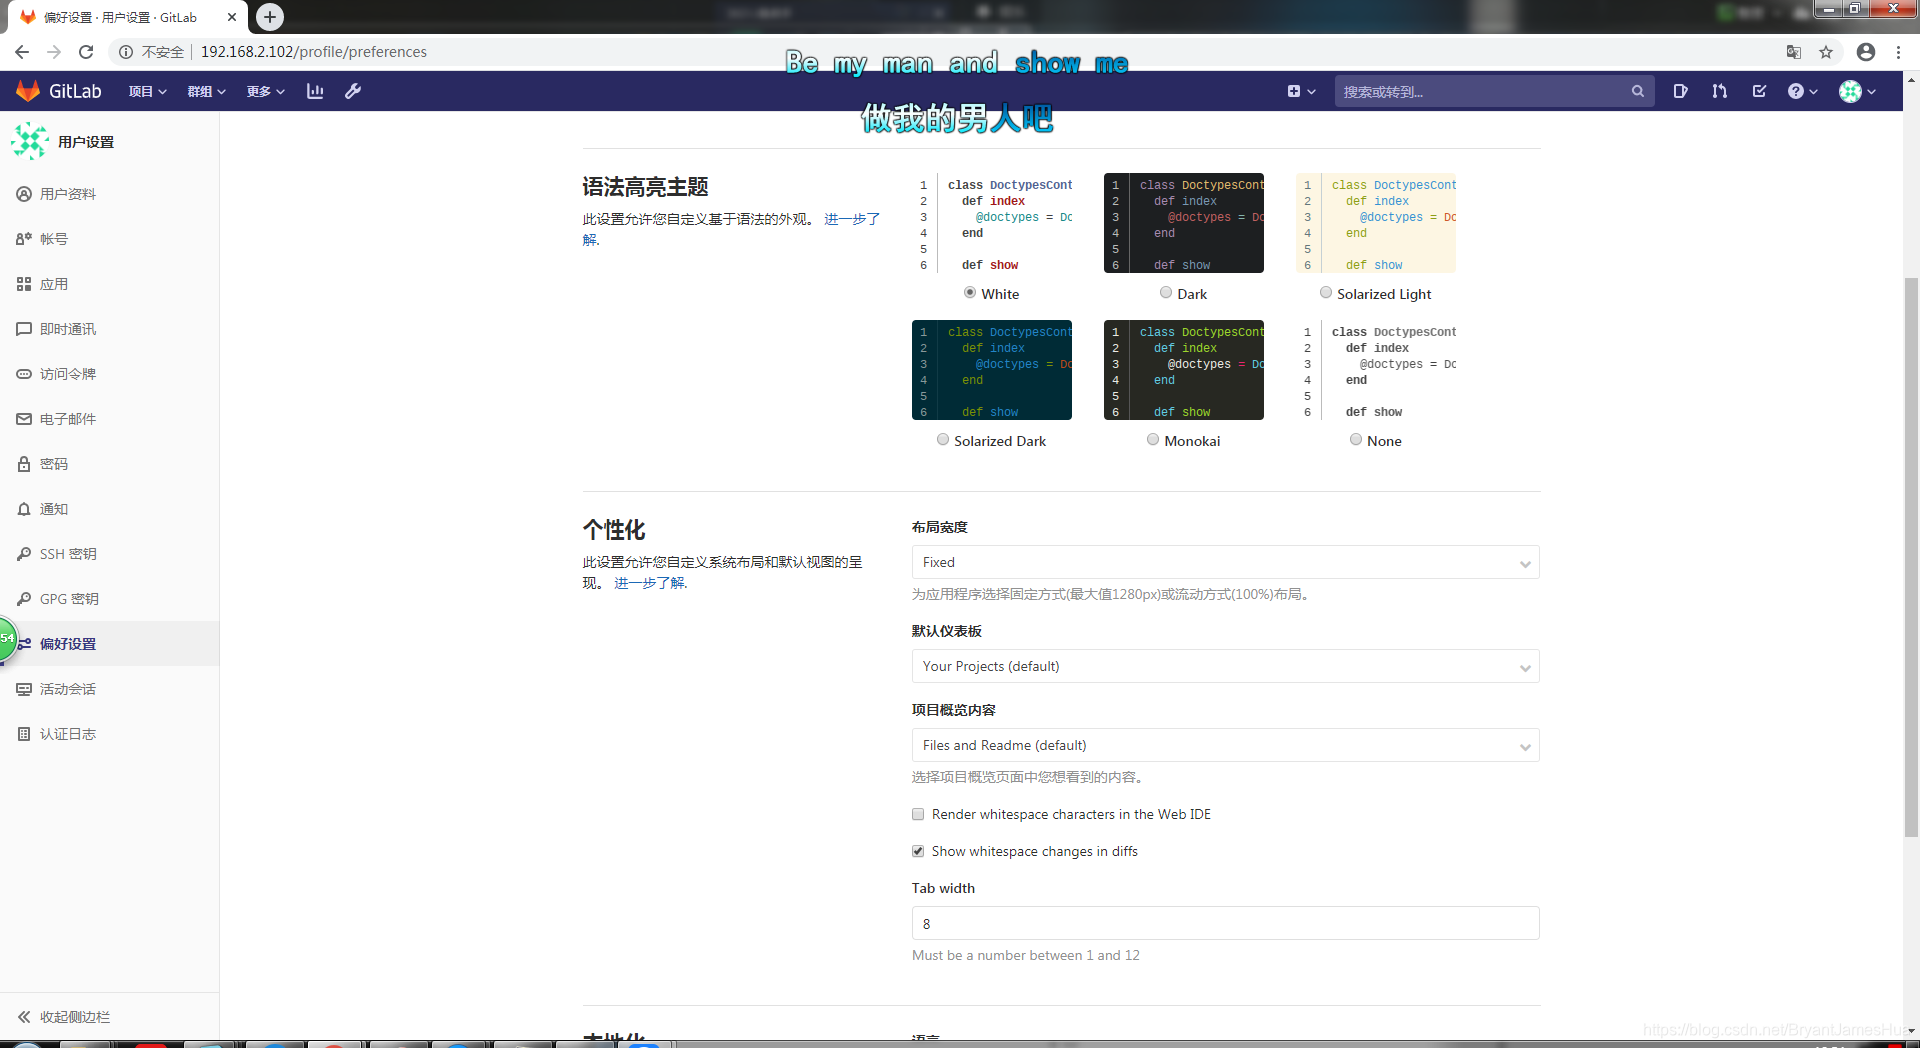Expand the 群组 dropdown in navbar
The height and width of the screenshot is (1048, 1920).
coord(206,91)
